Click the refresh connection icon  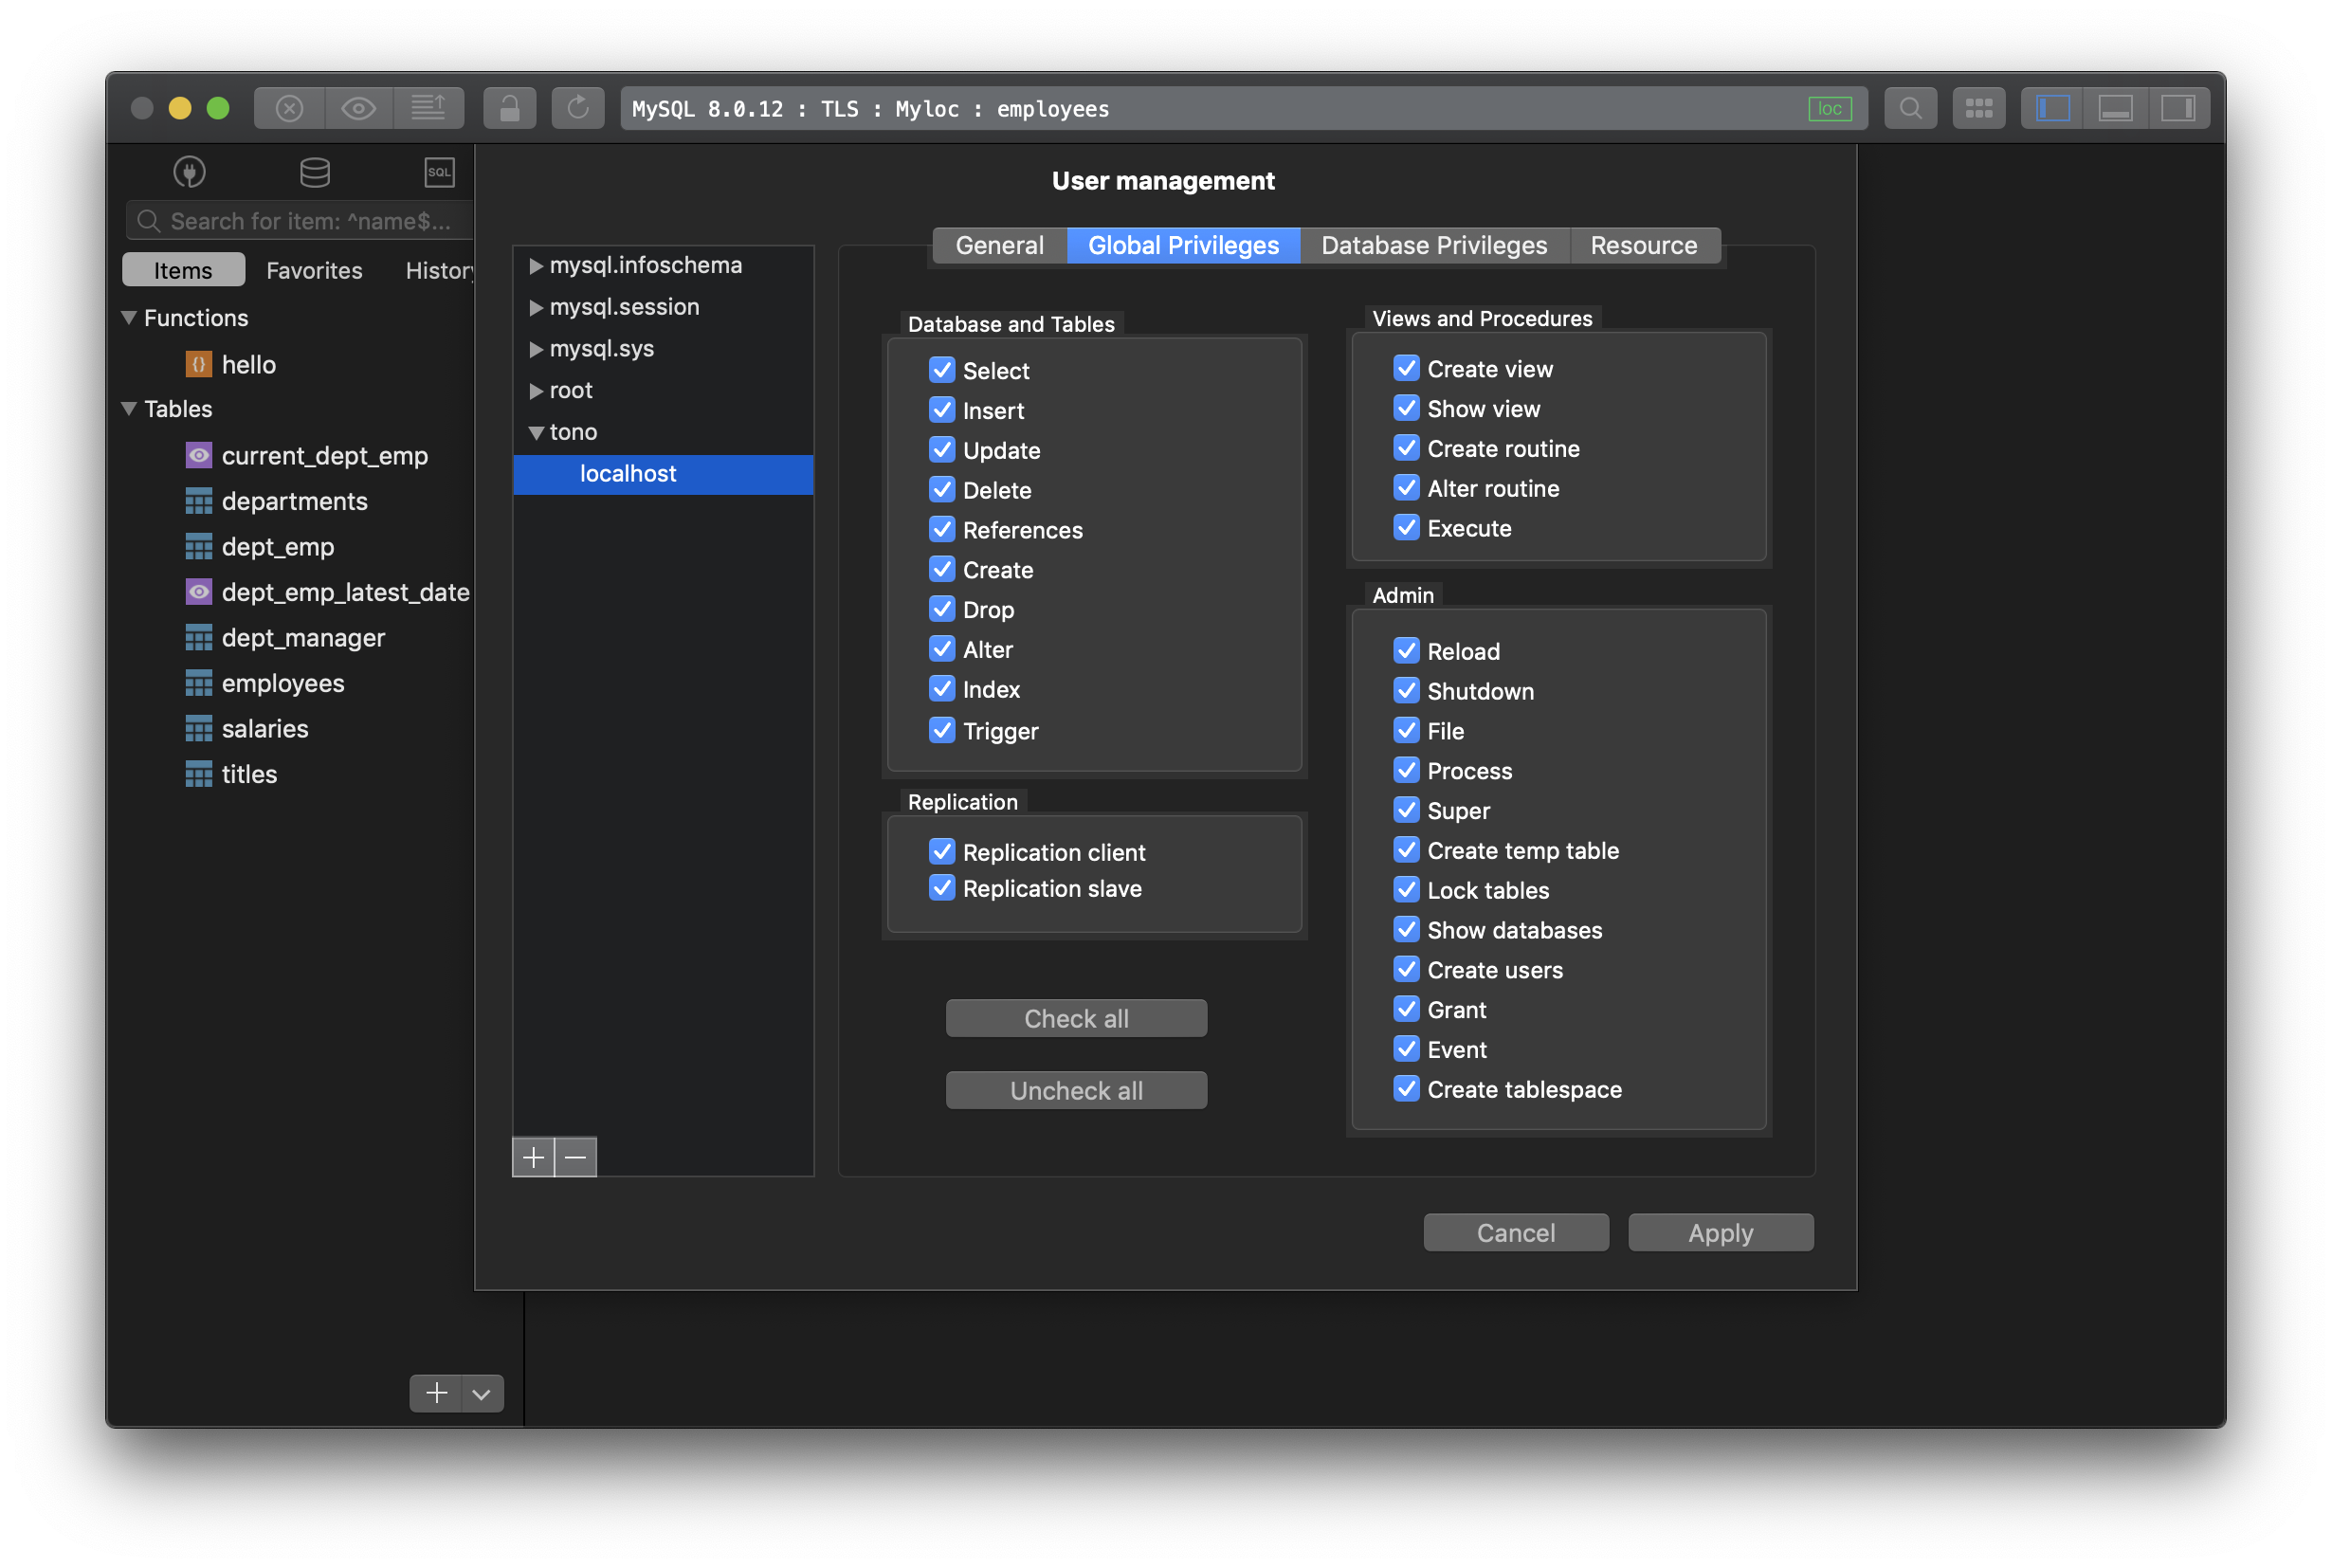(577, 107)
